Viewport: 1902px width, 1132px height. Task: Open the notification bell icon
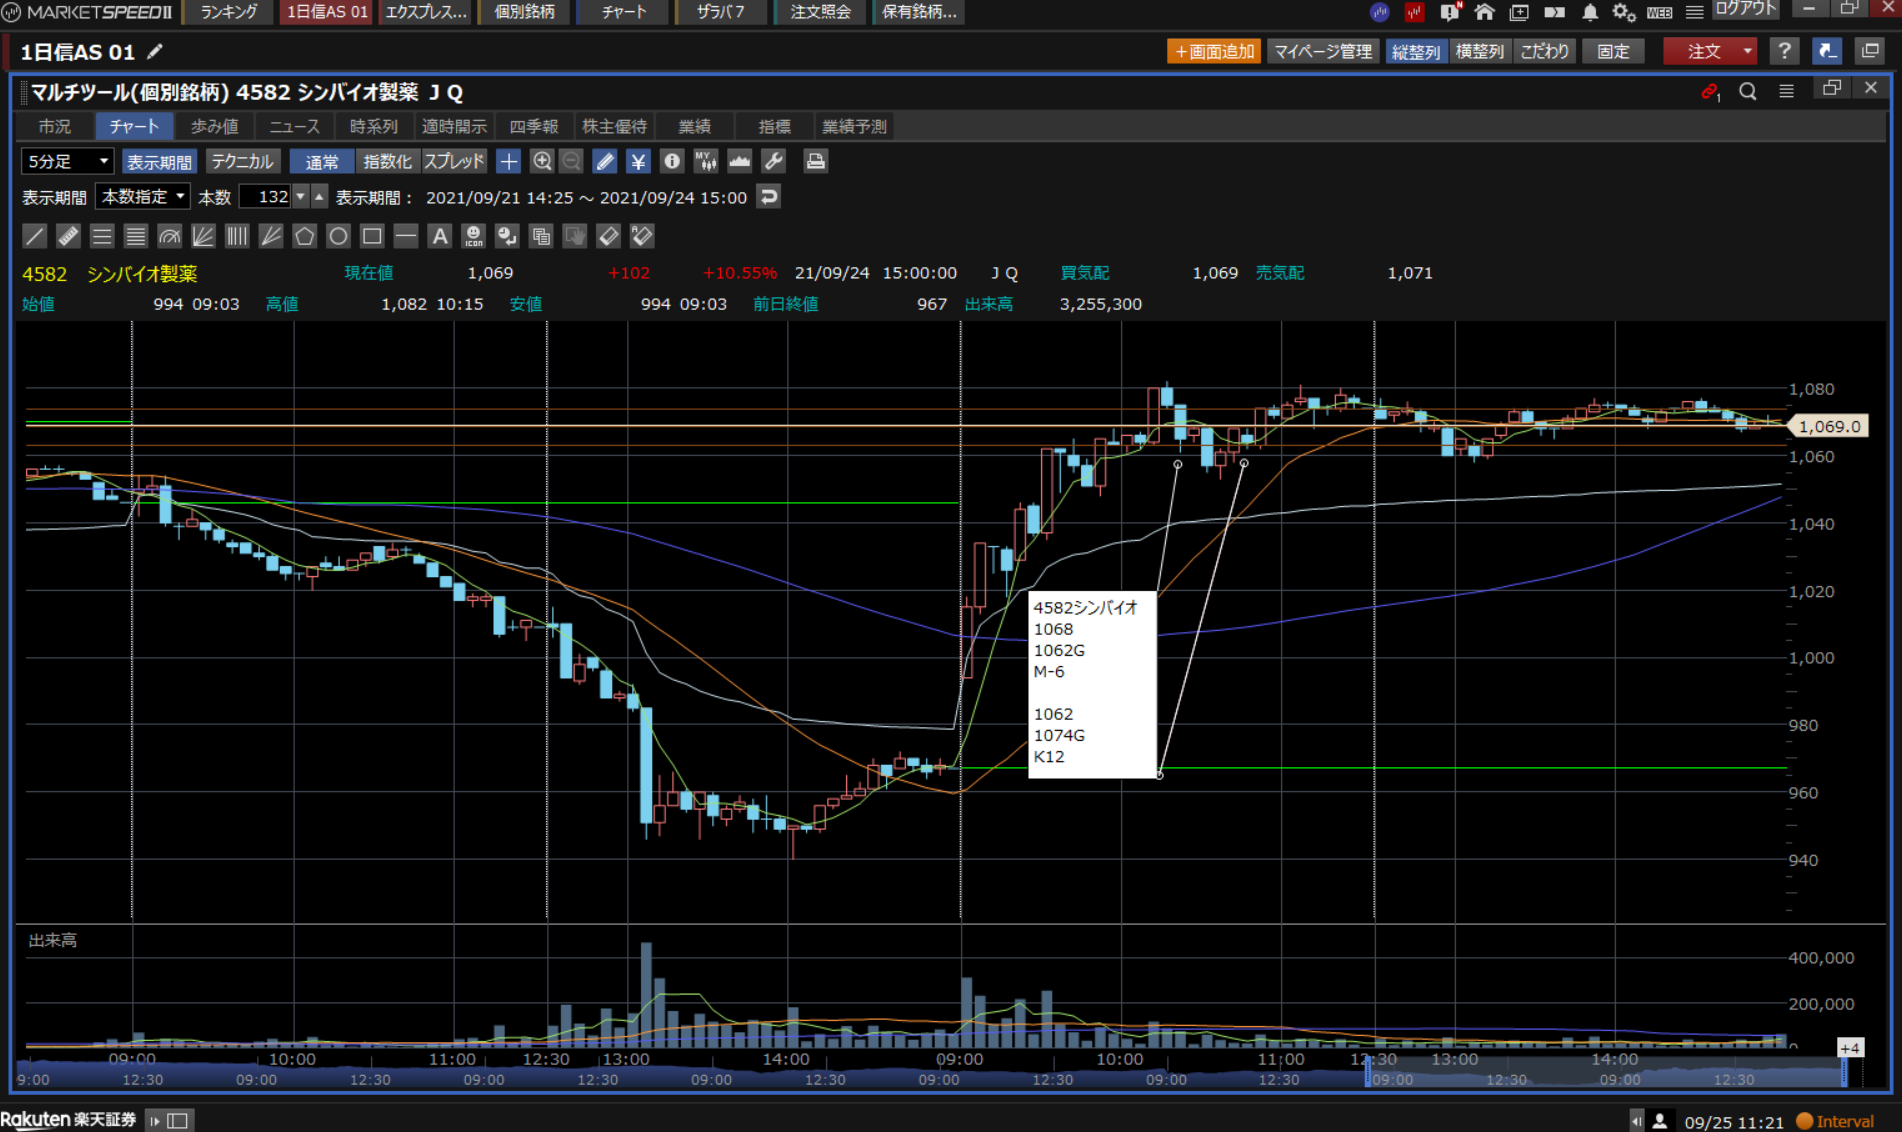click(x=1589, y=12)
